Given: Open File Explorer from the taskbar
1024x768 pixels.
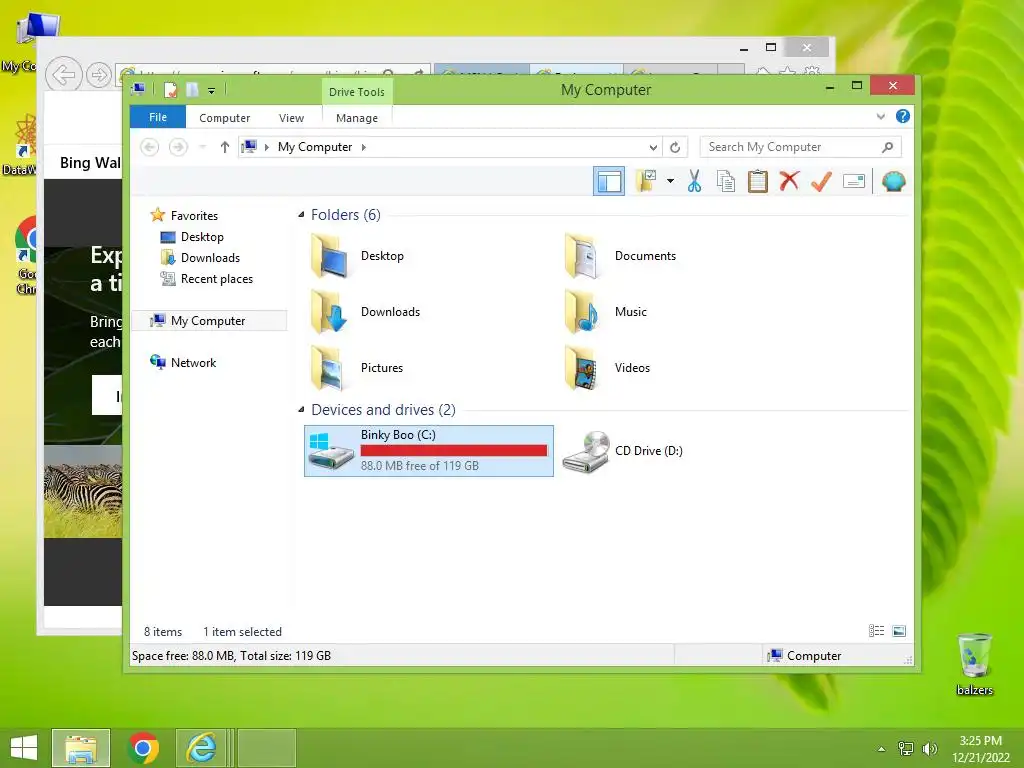Looking at the screenshot, I should (81, 748).
